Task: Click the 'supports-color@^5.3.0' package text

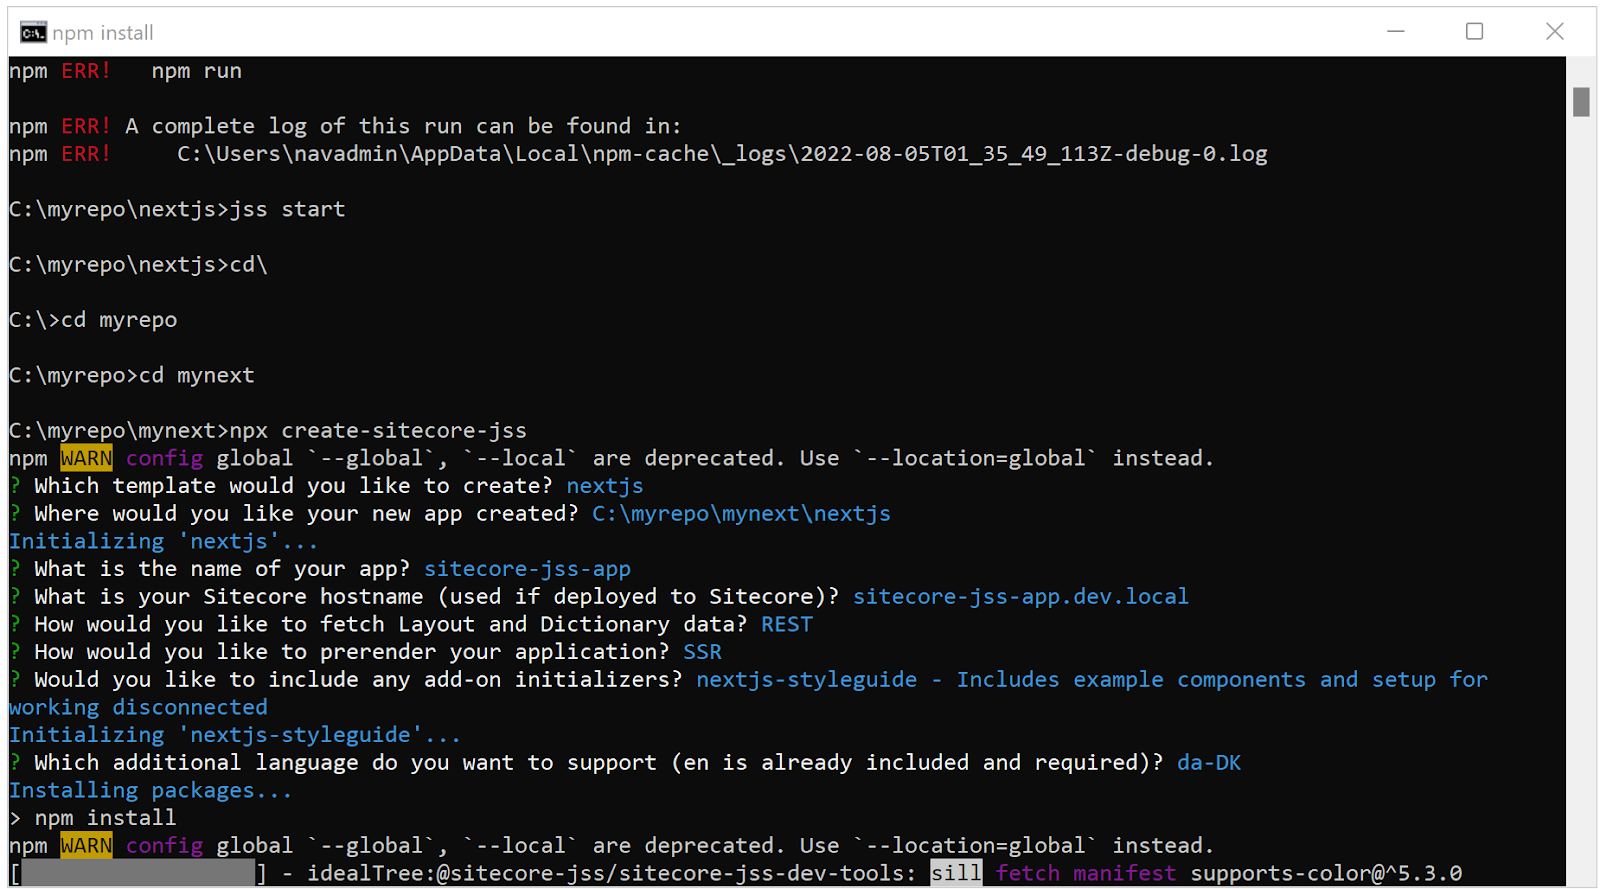Action: (1326, 873)
